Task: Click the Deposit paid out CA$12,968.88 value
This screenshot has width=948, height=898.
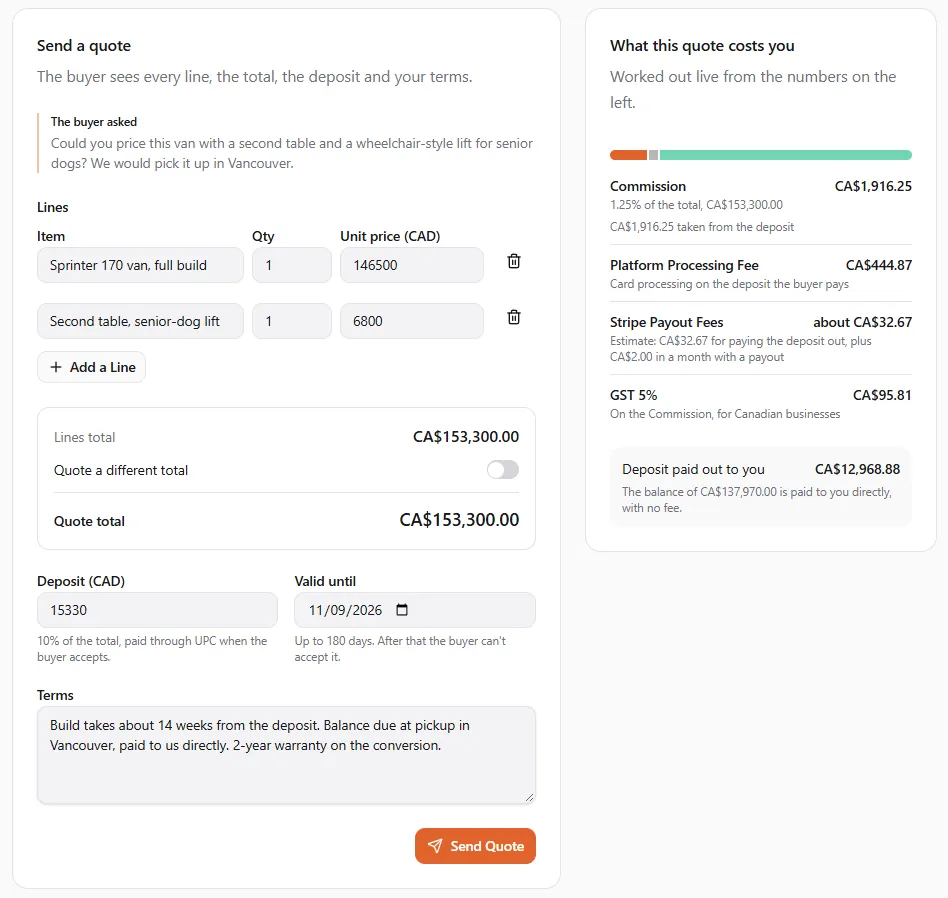Action: tap(857, 469)
